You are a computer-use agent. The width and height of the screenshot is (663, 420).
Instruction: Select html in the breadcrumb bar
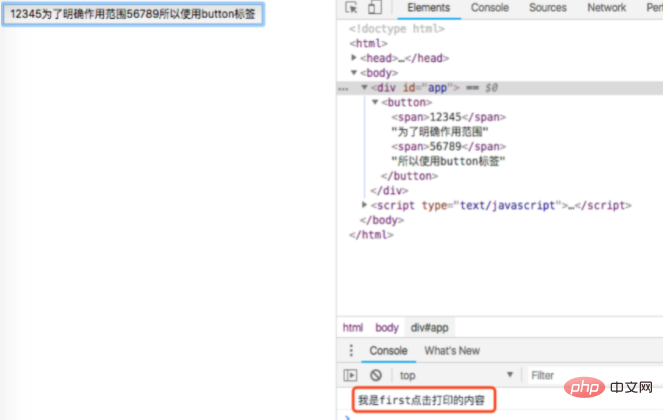(x=353, y=327)
